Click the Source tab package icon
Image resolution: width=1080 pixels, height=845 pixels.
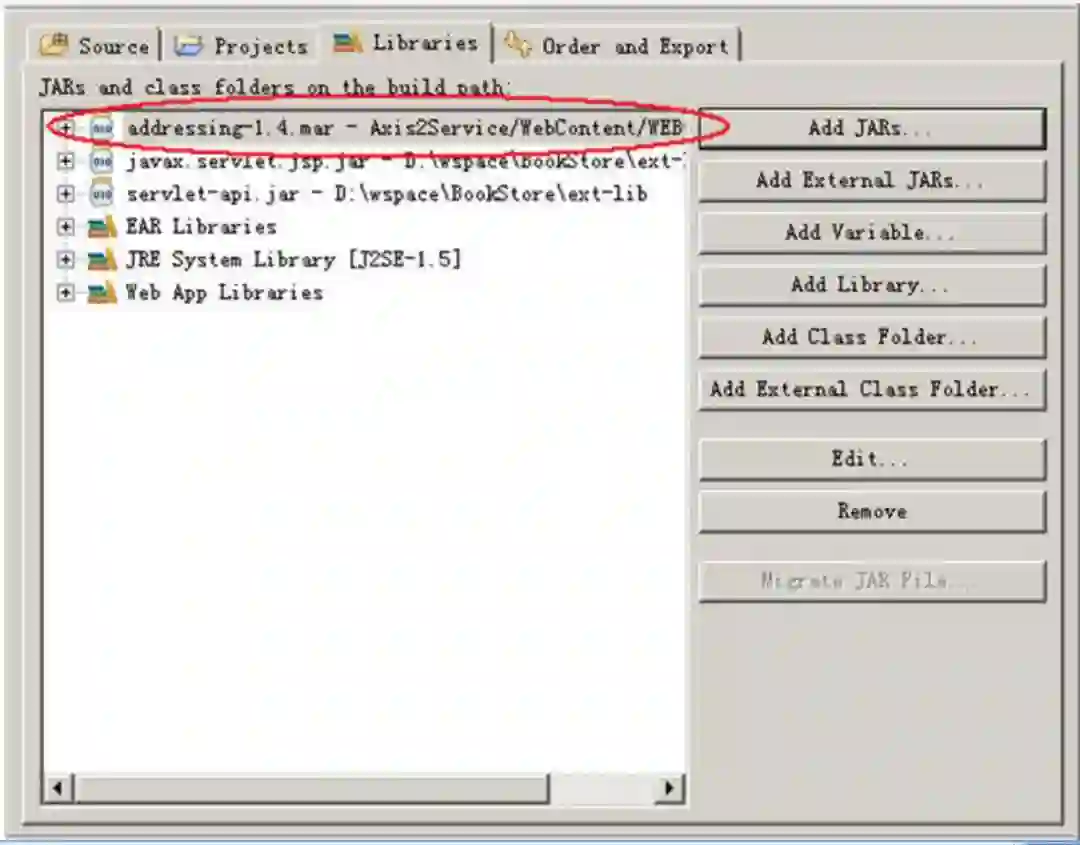pos(54,45)
